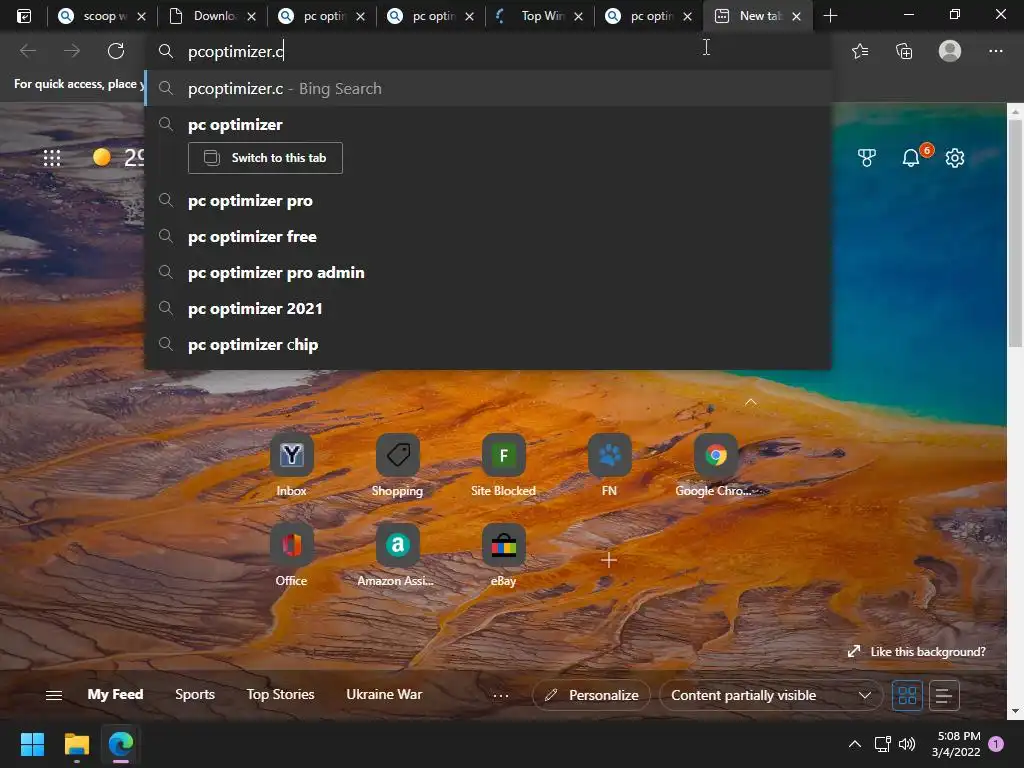Show more feed categories ellipsis
Viewport: 1024px width, 768px height.
tap(501, 696)
